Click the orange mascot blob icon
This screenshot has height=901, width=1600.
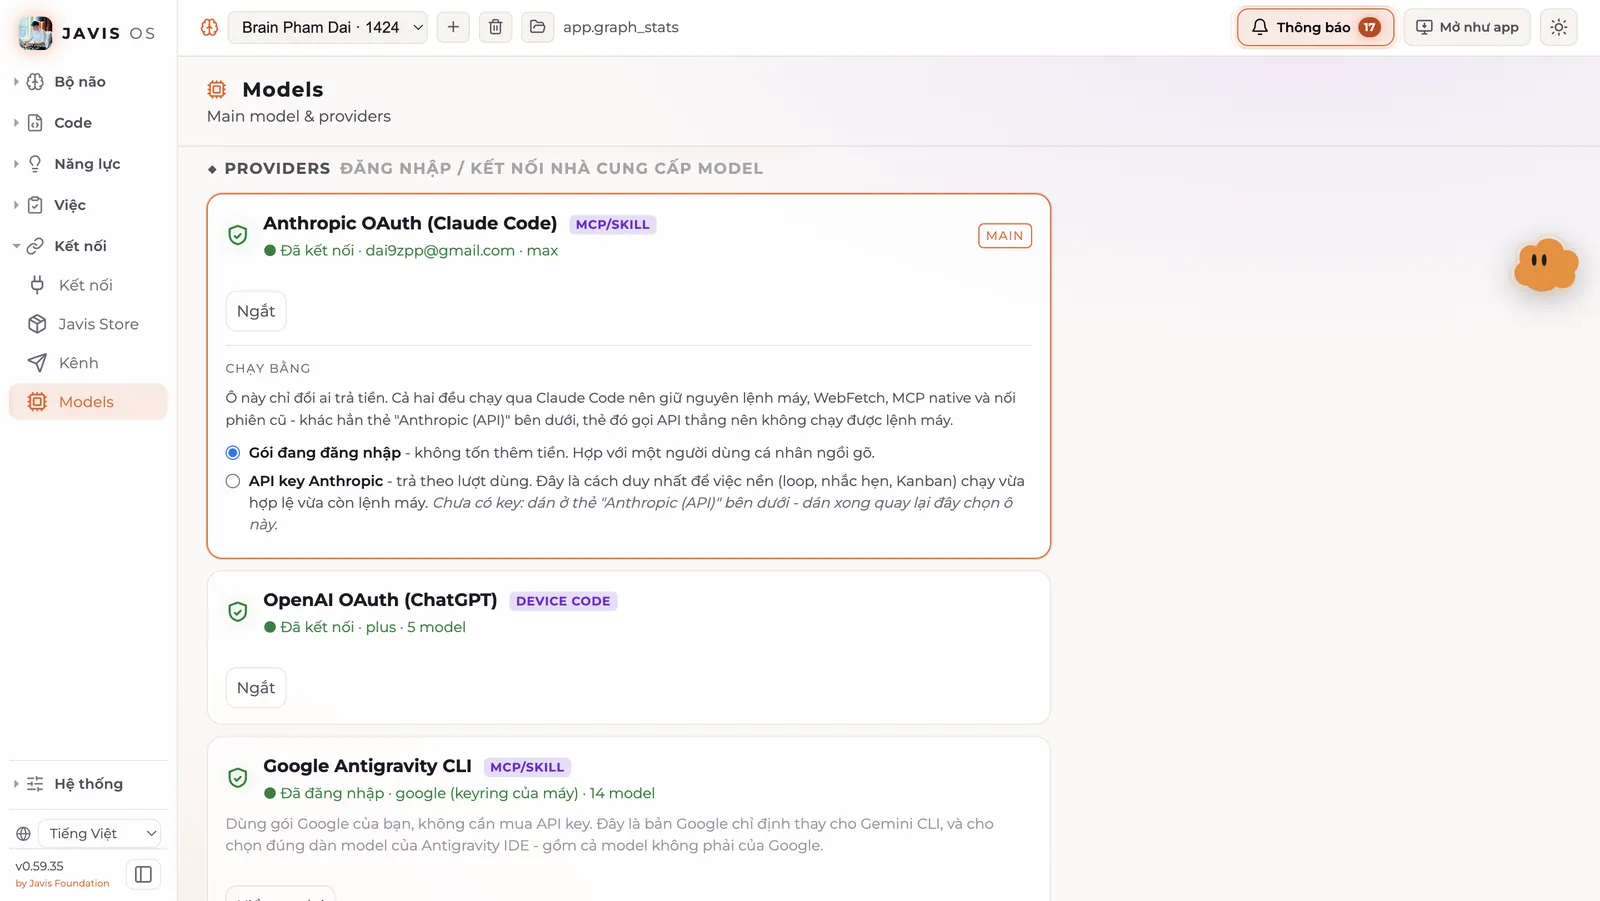[x=1545, y=265]
